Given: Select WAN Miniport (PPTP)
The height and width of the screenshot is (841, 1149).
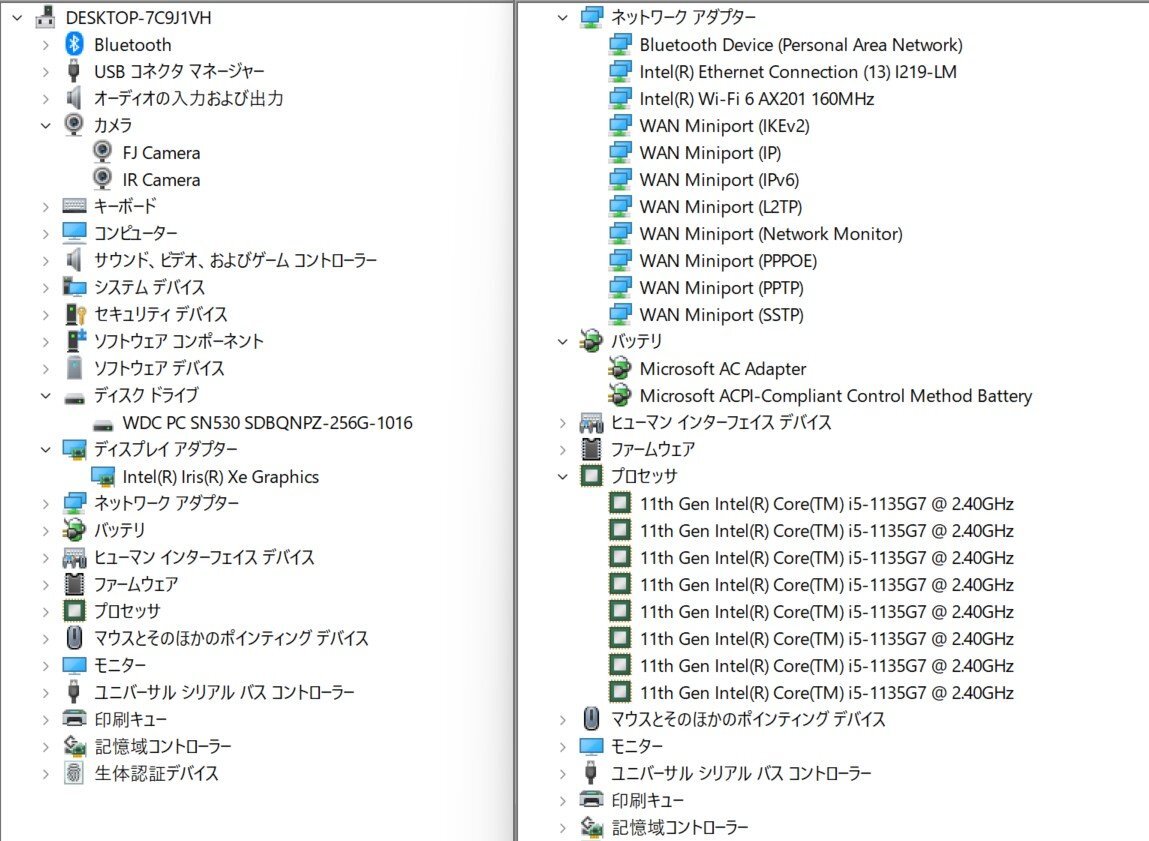Looking at the screenshot, I should click(x=721, y=288).
